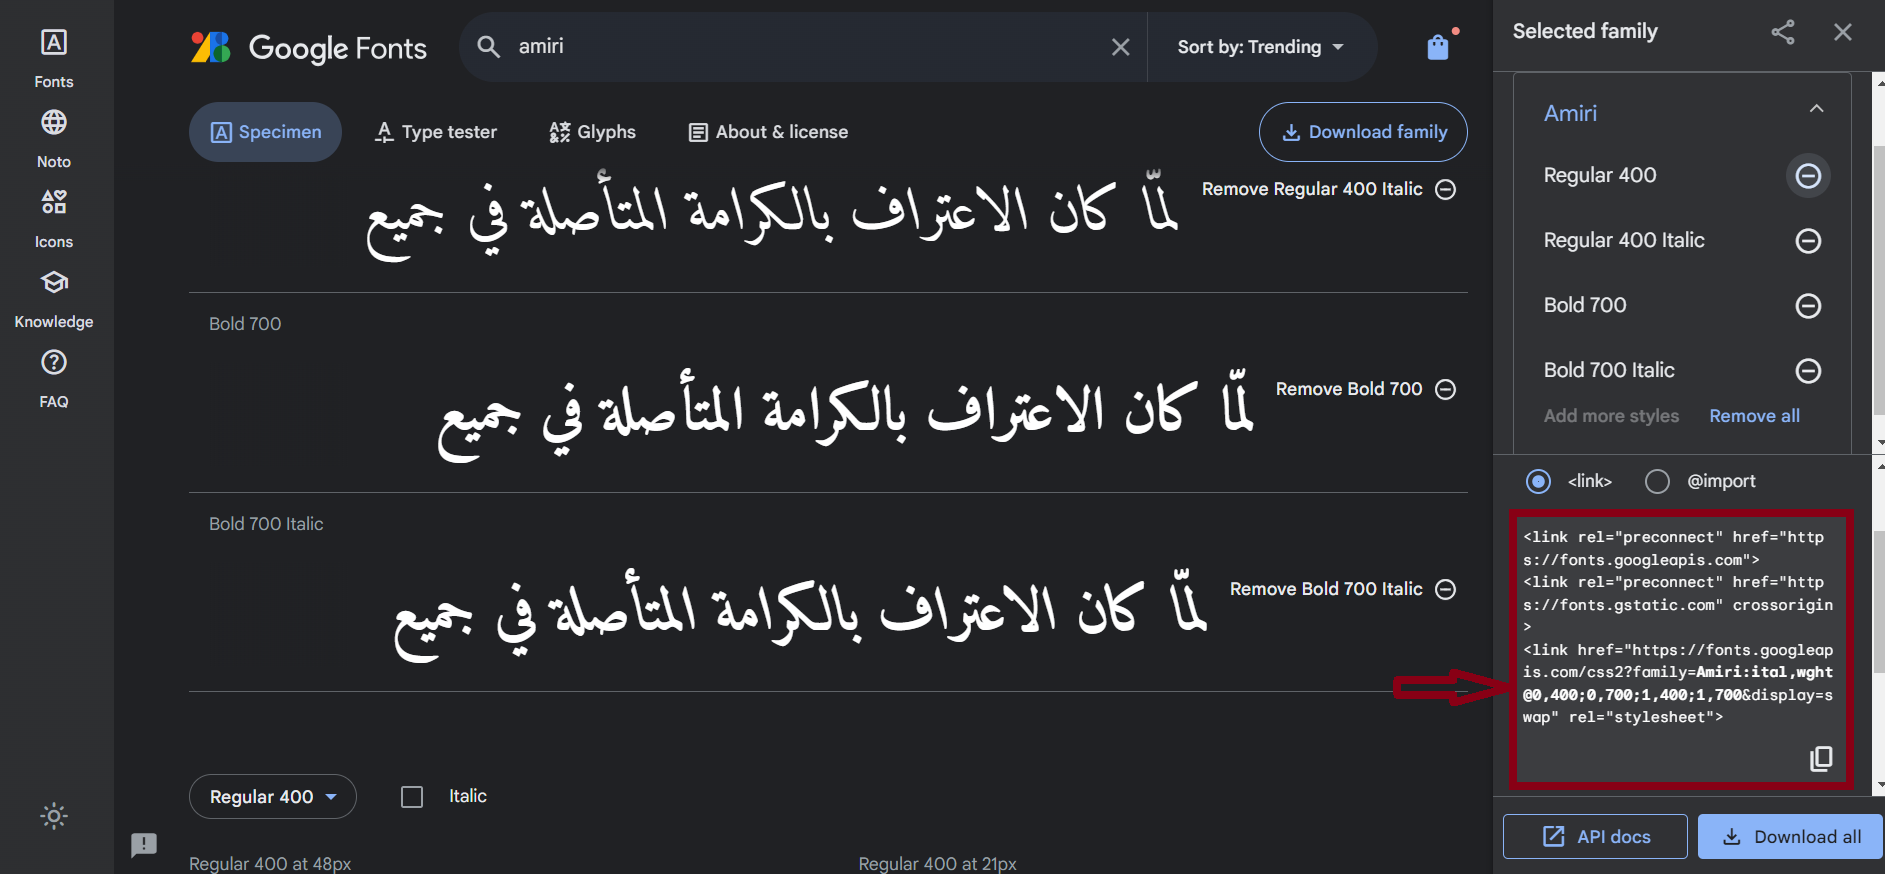
Task: Click Remove Bold 700 in specimen
Action: coord(1366,389)
